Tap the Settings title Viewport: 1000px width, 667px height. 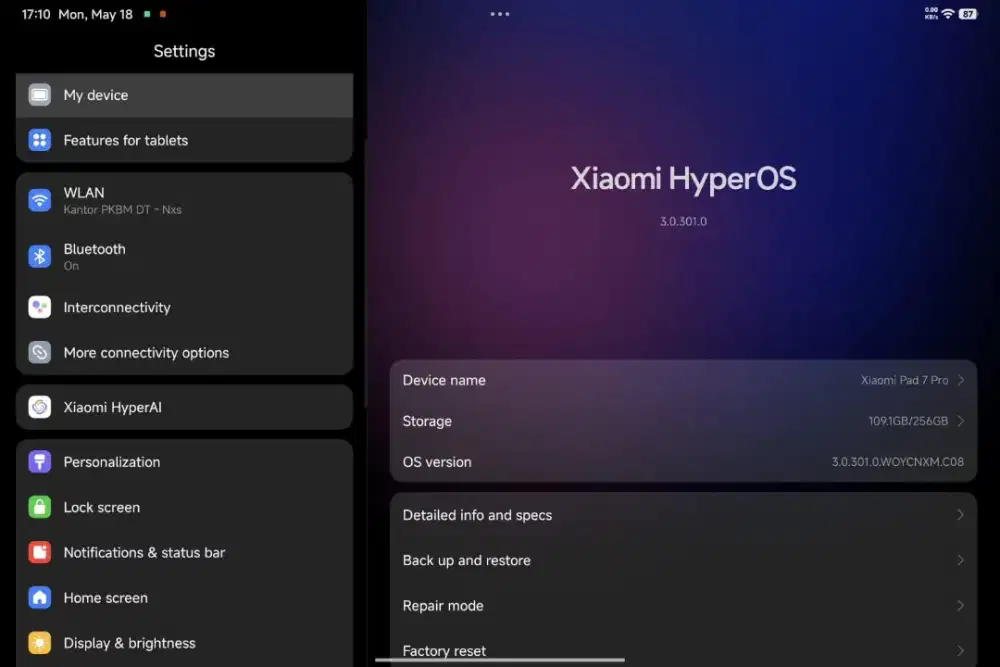tap(184, 51)
